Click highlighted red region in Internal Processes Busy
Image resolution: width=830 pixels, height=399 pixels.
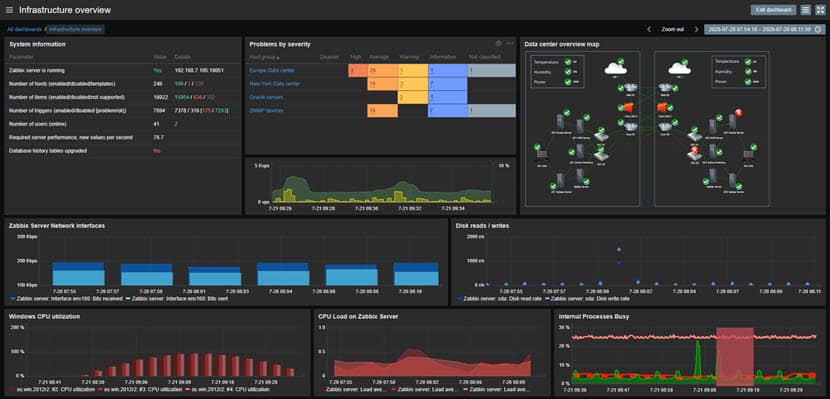pyautogui.click(x=735, y=357)
